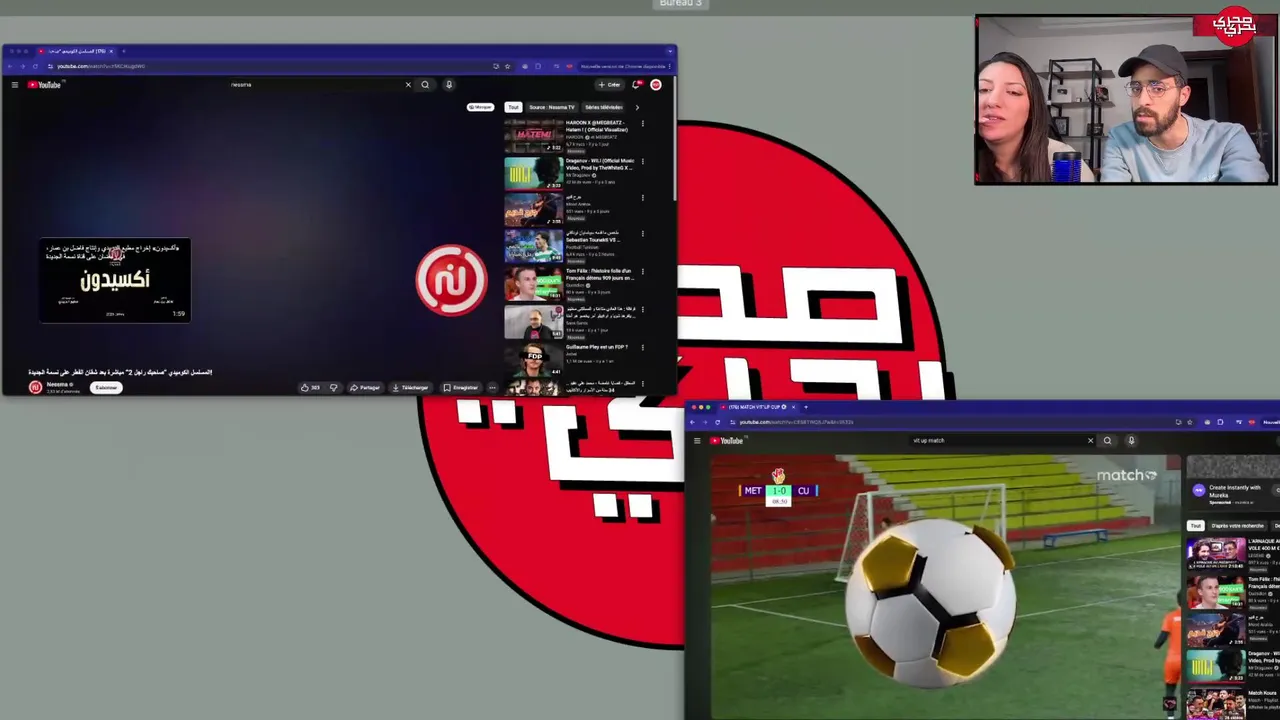
Task: Open more actions ellipsis under Nessma video
Action: [492, 388]
